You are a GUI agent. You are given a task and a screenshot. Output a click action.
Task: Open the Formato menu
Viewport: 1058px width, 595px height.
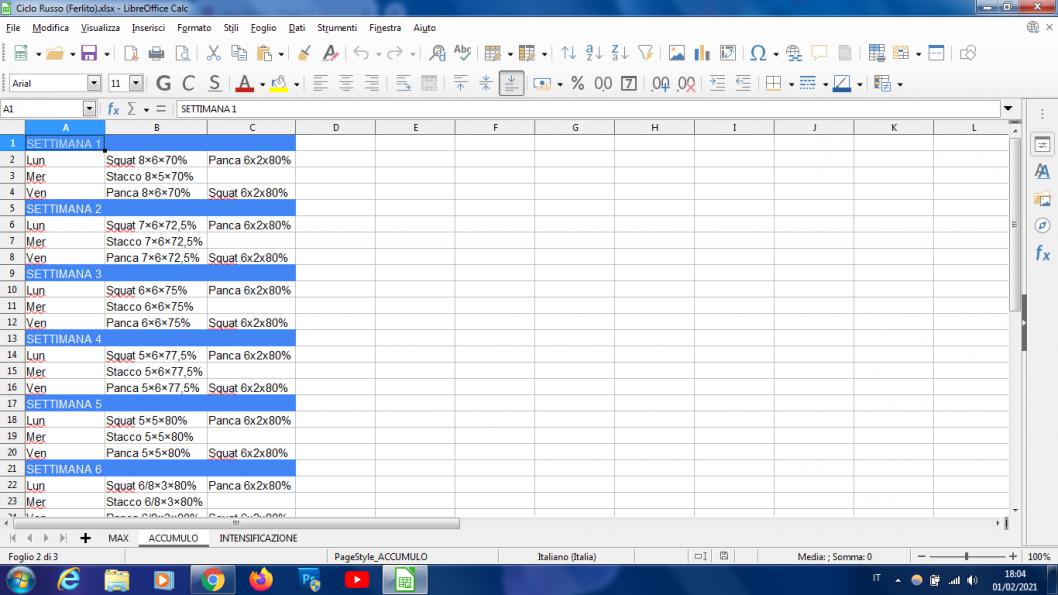point(193,27)
